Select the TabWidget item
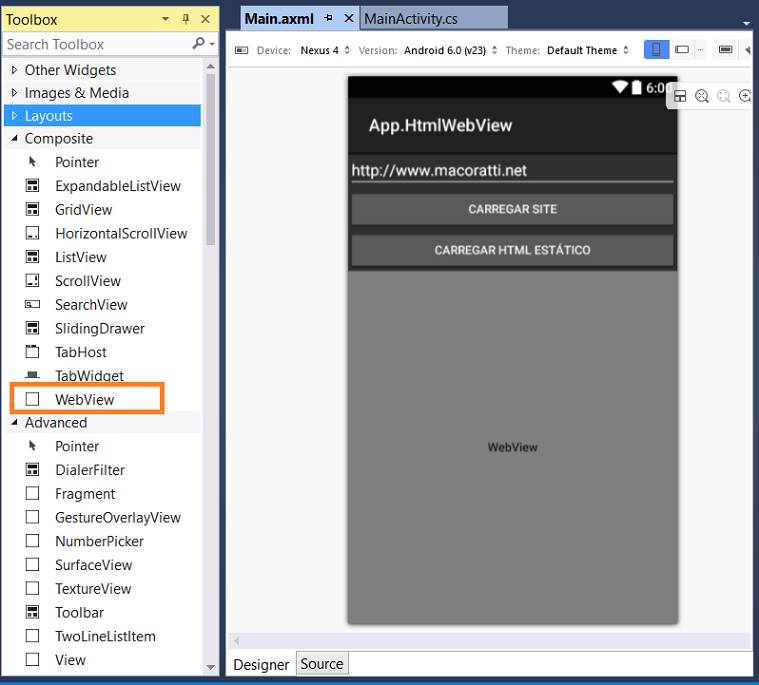This screenshot has width=759, height=685. pos(89,375)
